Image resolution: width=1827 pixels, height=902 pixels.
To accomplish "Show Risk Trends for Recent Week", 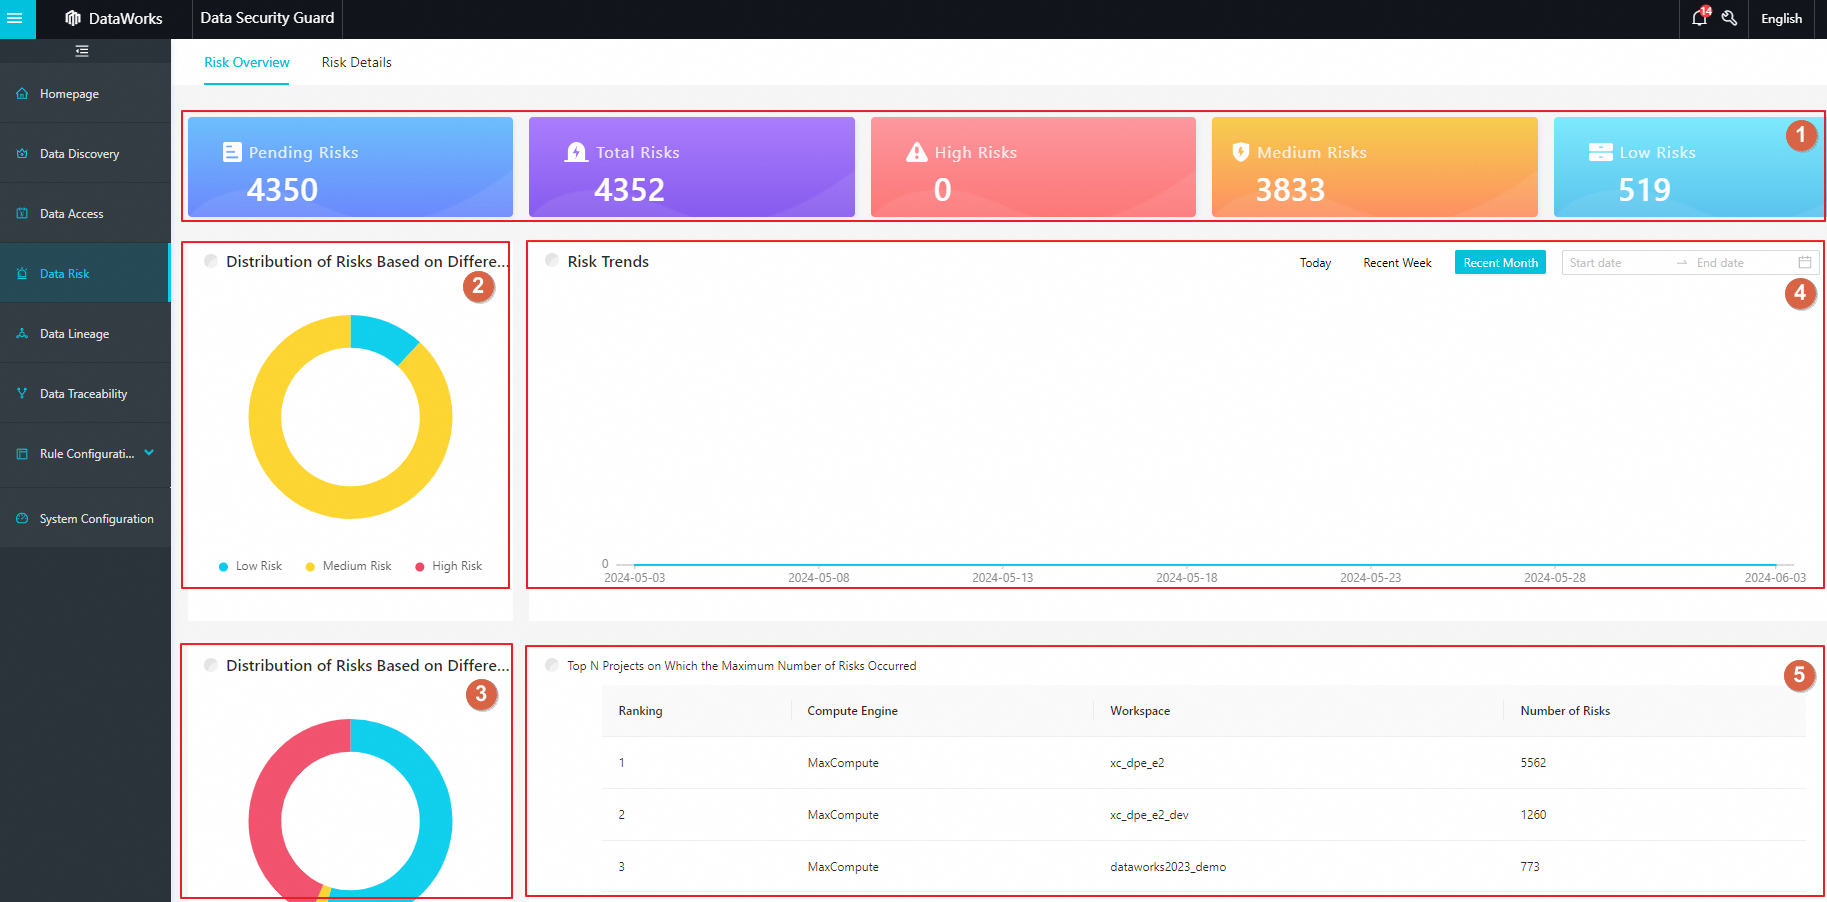I will (1397, 263).
